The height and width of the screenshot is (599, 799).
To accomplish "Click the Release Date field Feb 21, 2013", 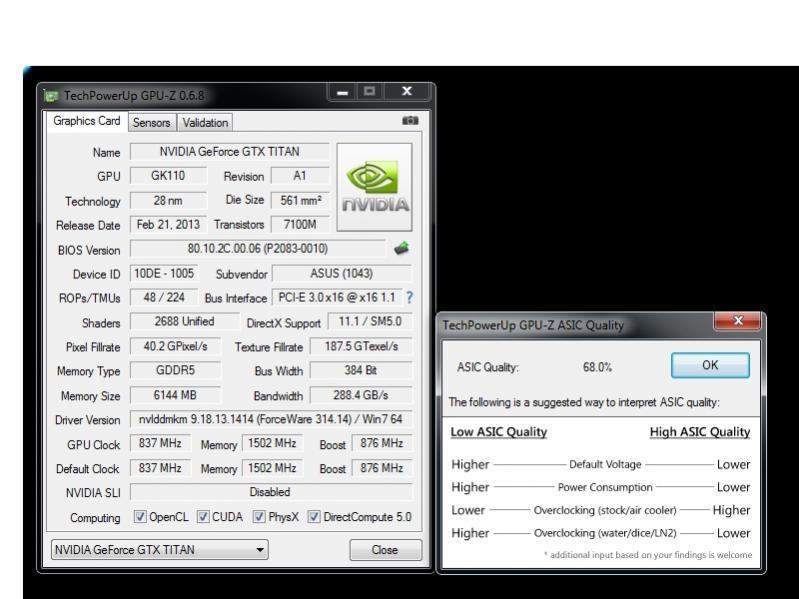I will 168,225.
